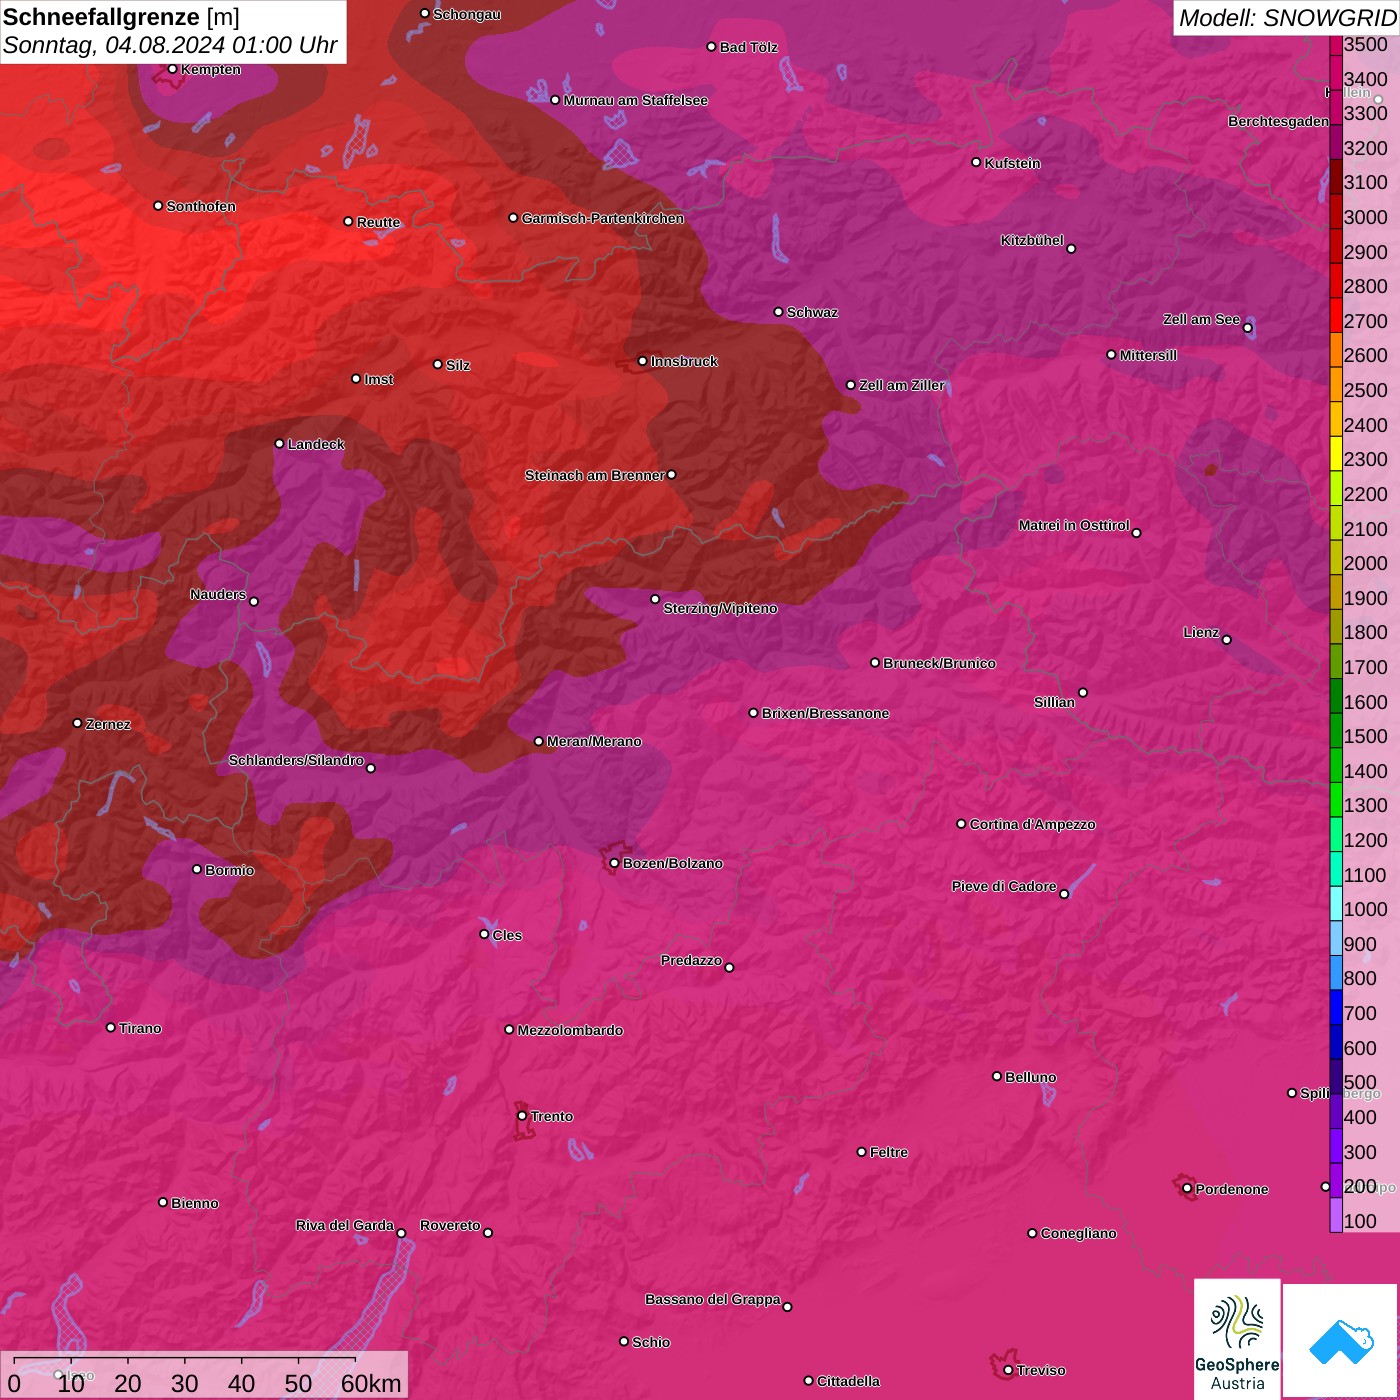Click the Schneefallgrenze [m] title

click(121, 17)
